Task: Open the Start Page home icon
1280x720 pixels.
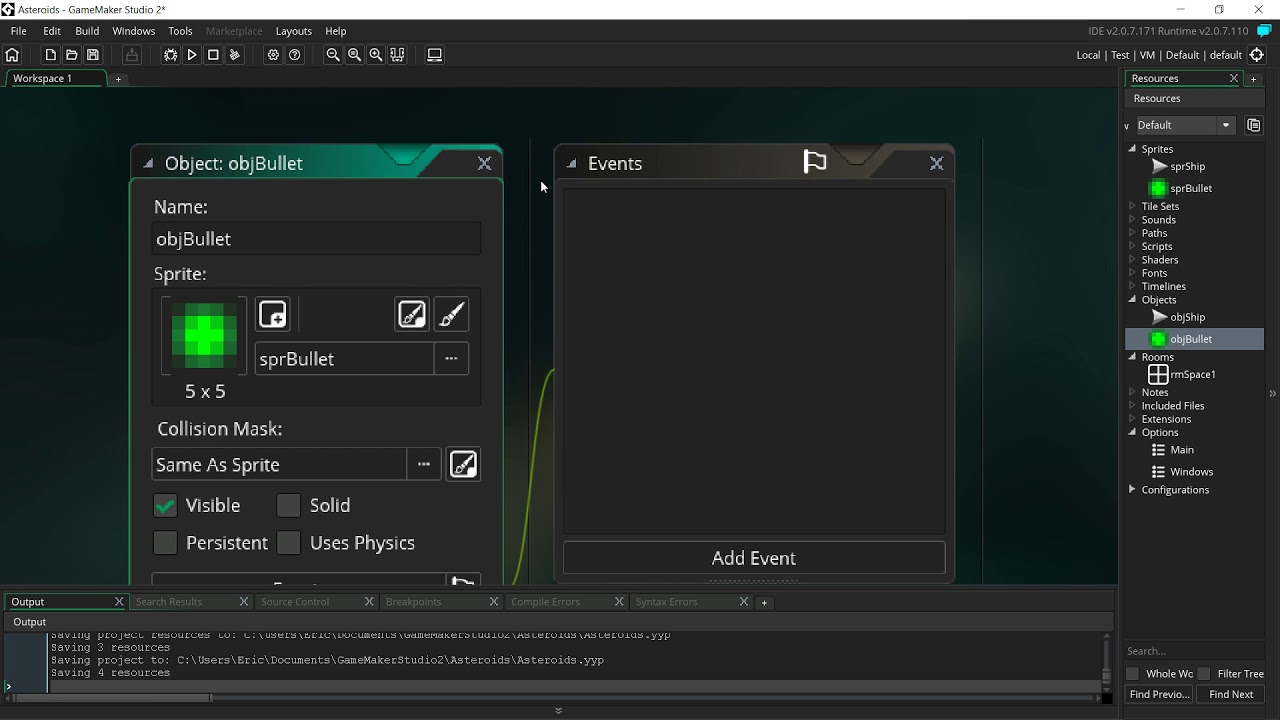Action: [12, 55]
